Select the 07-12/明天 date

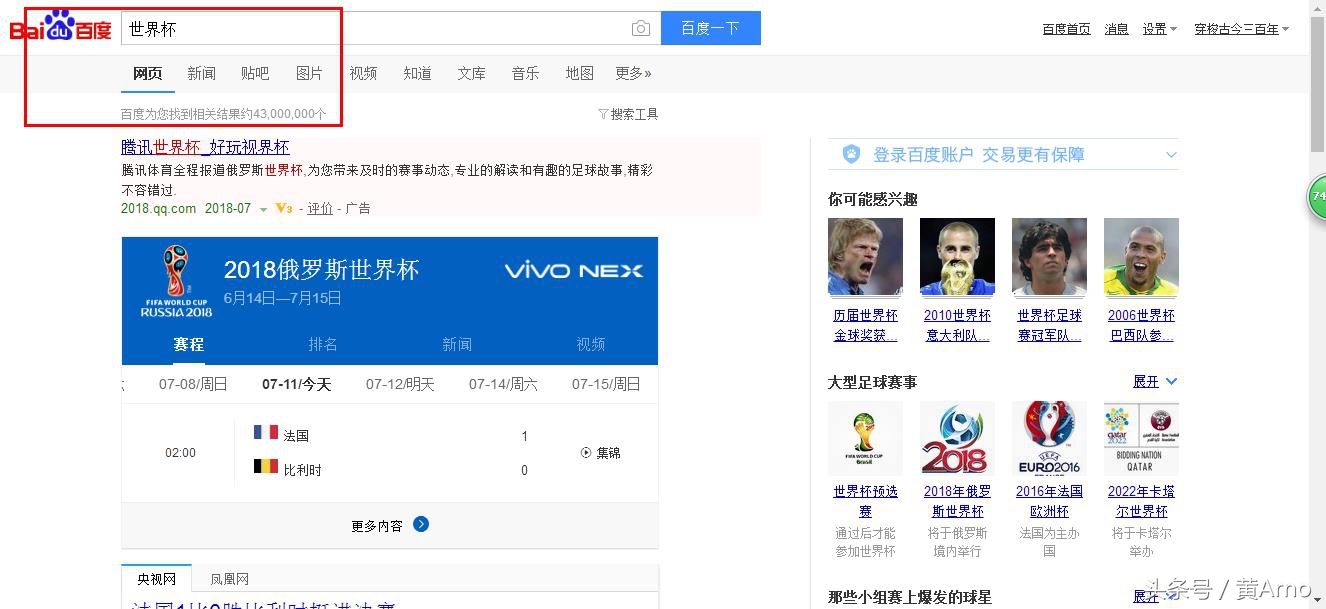(x=400, y=384)
